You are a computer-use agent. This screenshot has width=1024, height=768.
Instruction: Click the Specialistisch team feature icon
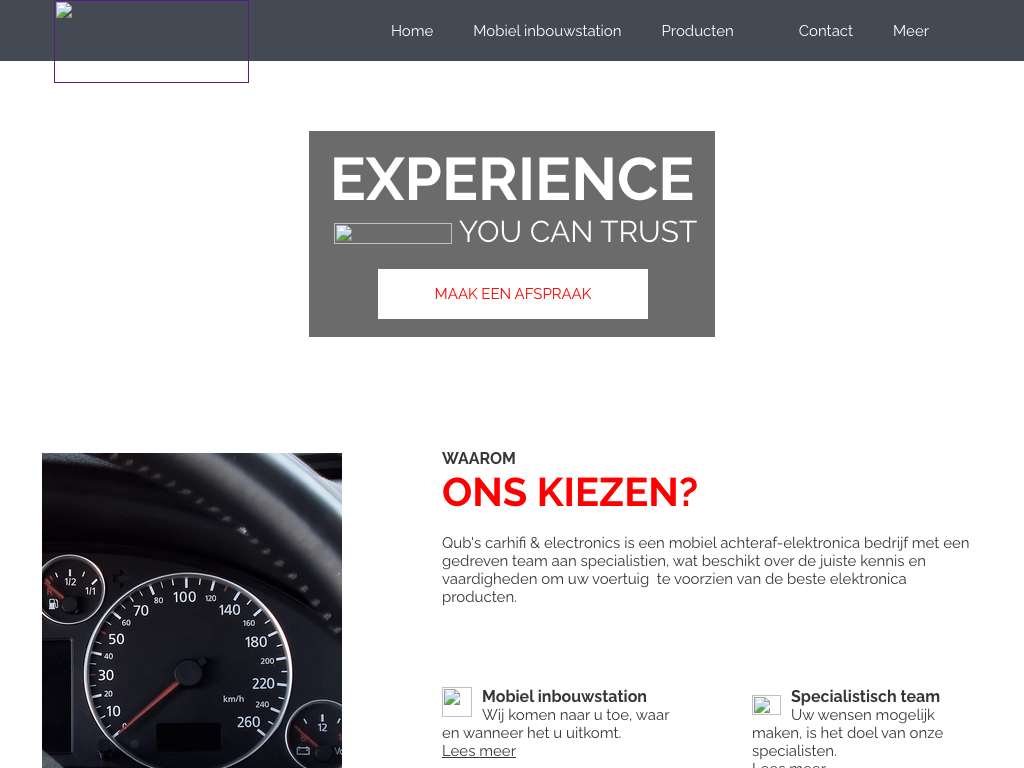766,705
